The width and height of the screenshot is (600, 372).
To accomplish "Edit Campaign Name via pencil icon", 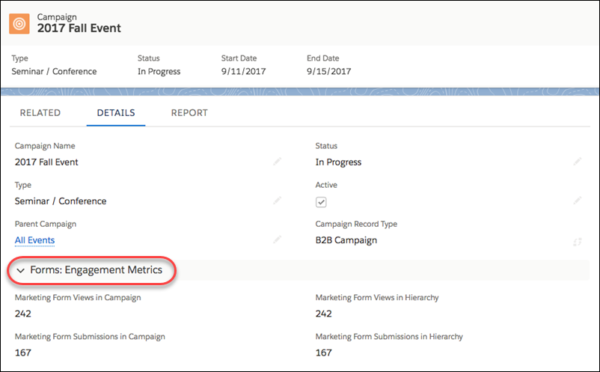I will pos(277,162).
